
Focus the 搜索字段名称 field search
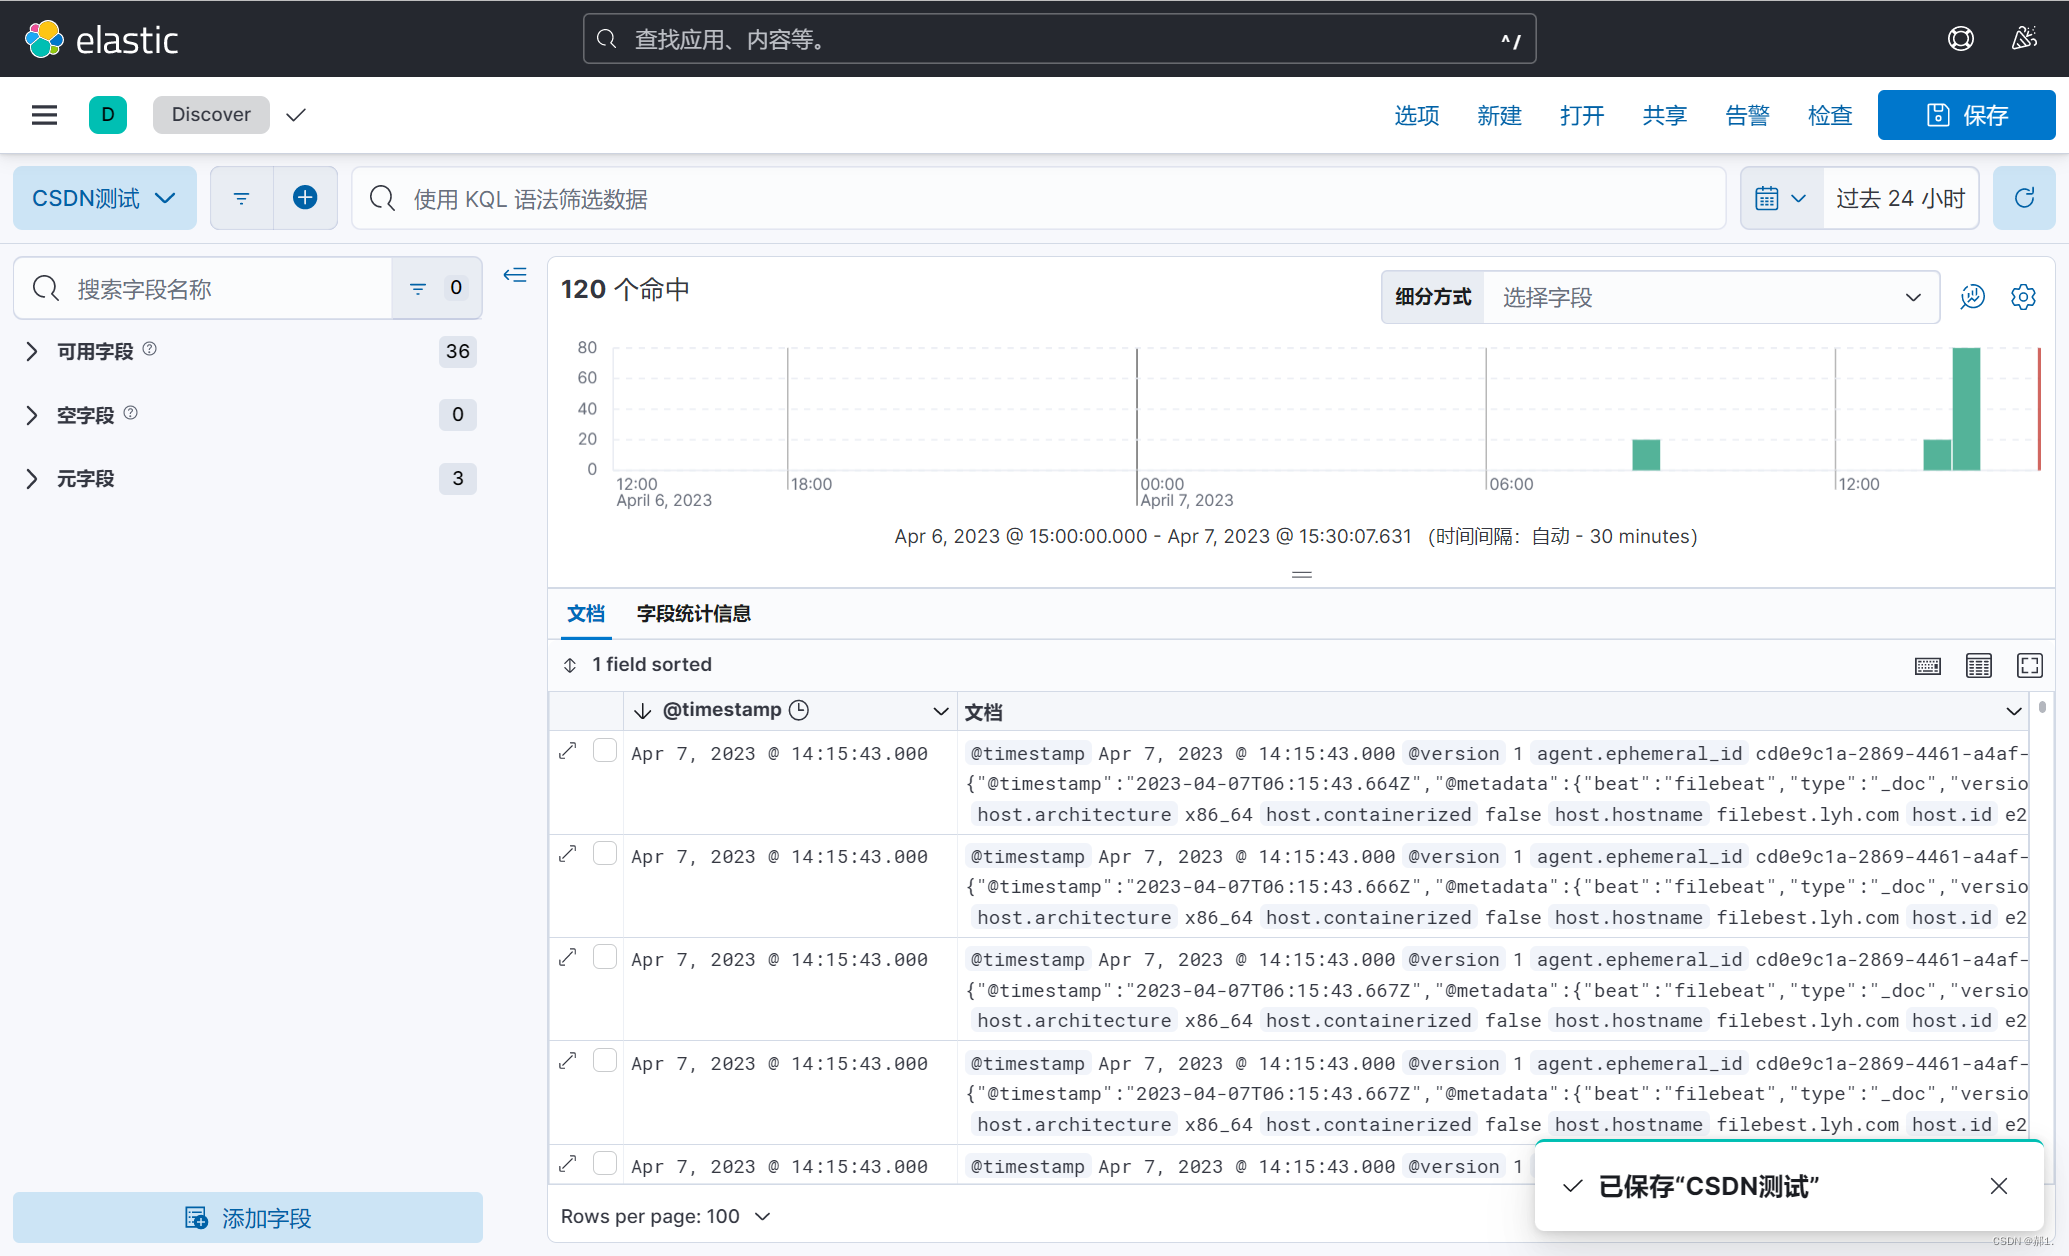coord(203,288)
